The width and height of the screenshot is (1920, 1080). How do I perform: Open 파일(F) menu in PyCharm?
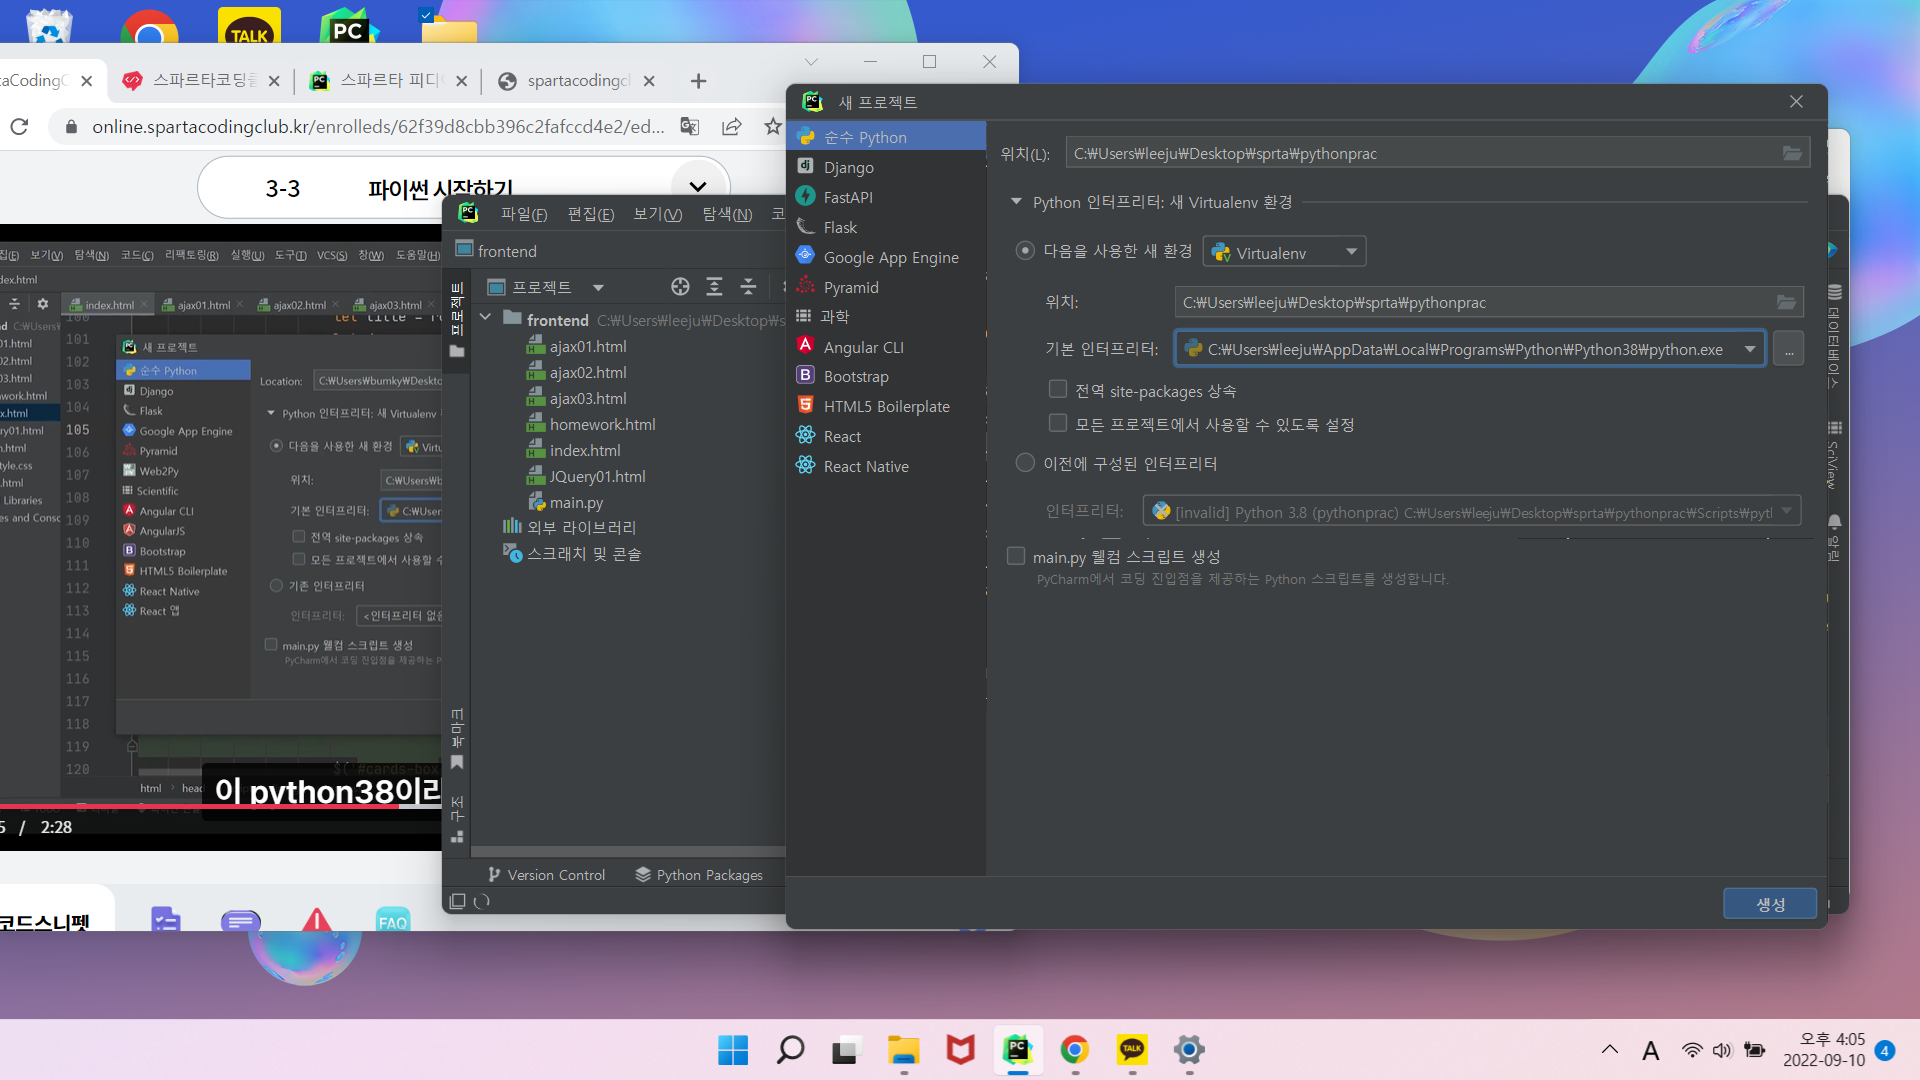524,214
